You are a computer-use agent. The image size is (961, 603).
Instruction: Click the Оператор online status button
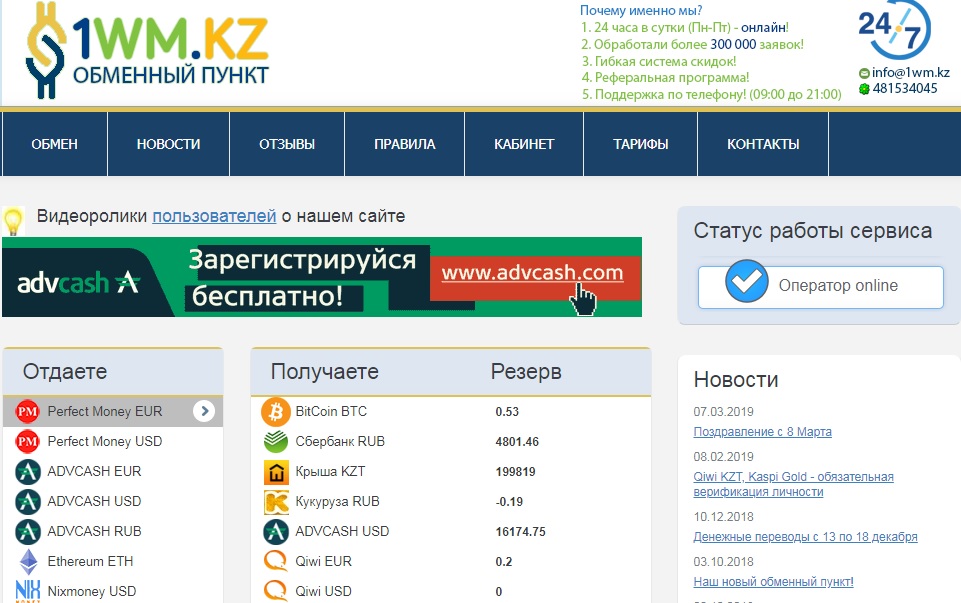pos(821,286)
